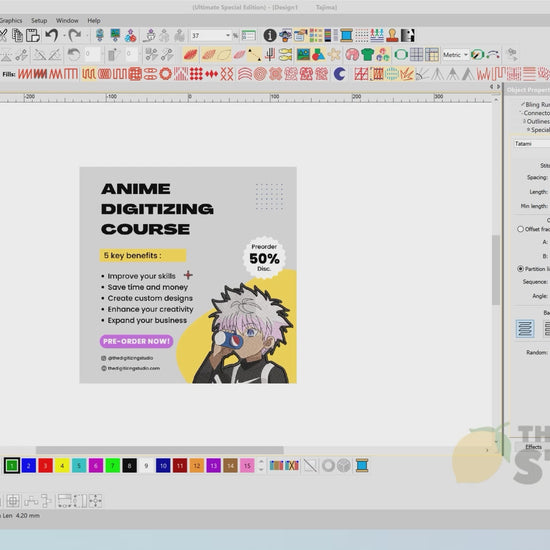The width and height of the screenshot is (550, 550).
Task: Select the red dotted grid motif fill
Action: point(196,74)
